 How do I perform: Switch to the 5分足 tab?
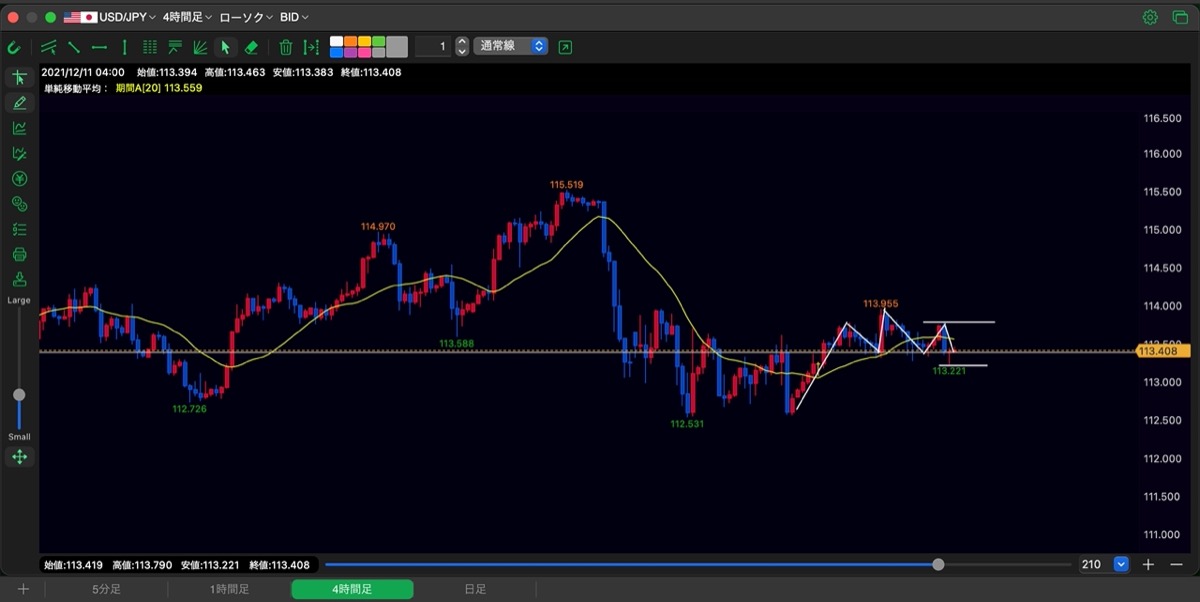point(106,590)
